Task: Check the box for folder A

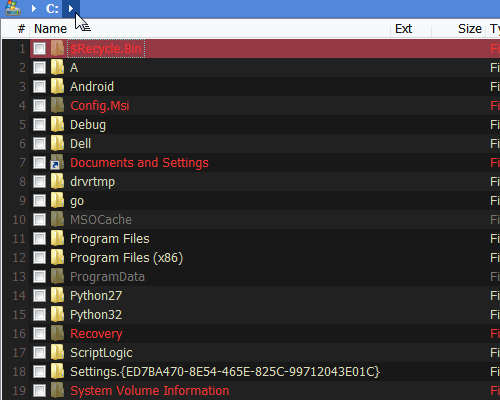Action: [39, 68]
